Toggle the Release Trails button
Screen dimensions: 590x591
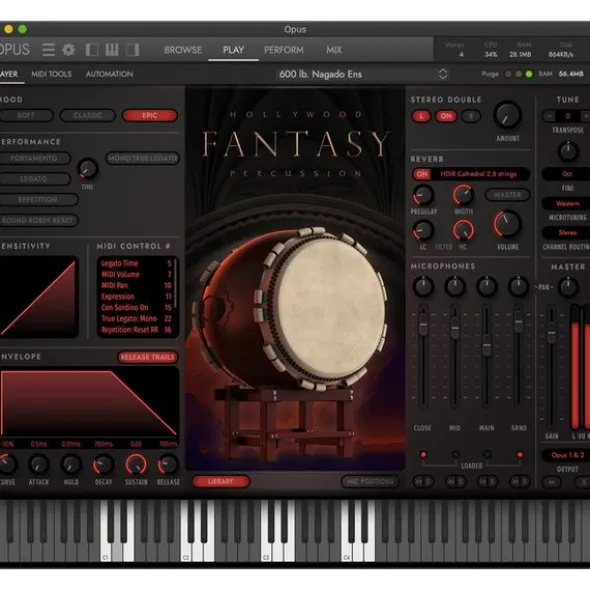click(148, 357)
